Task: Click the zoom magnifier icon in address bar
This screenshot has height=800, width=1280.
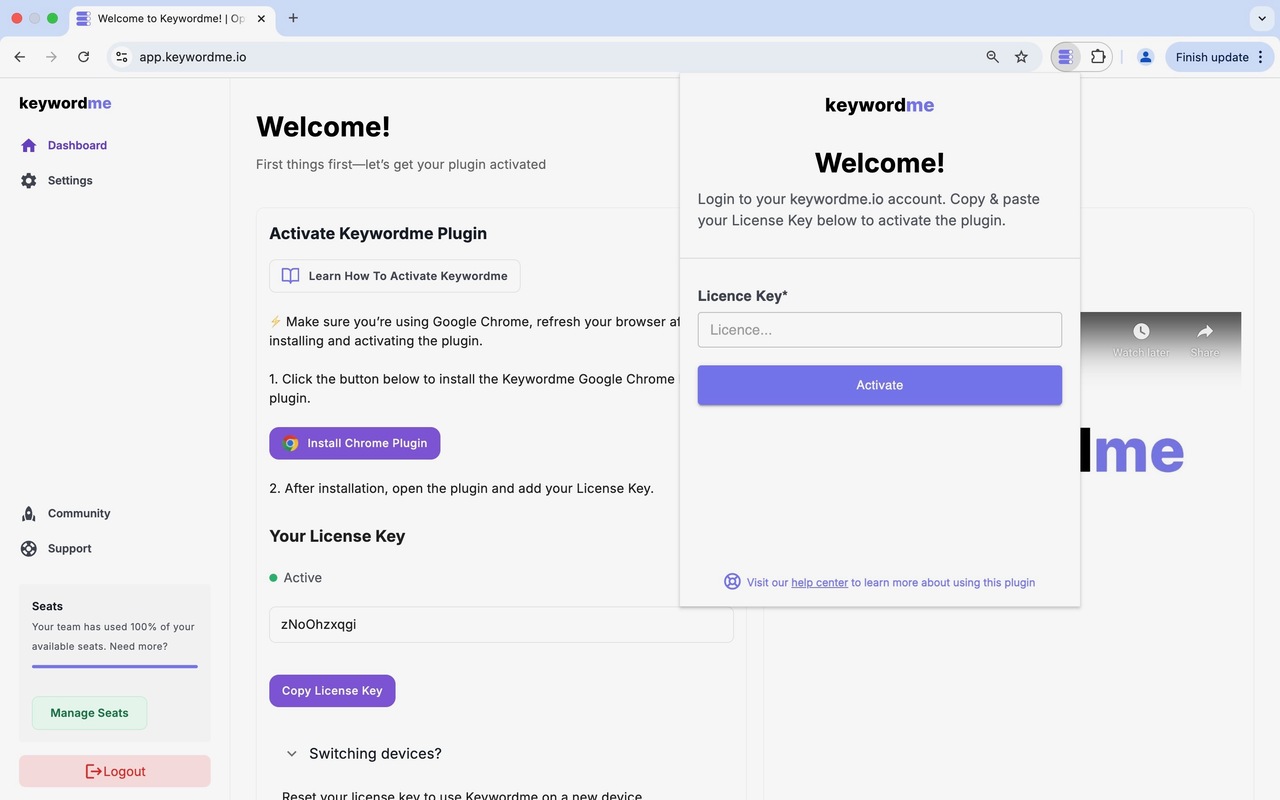Action: click(992, 57)
